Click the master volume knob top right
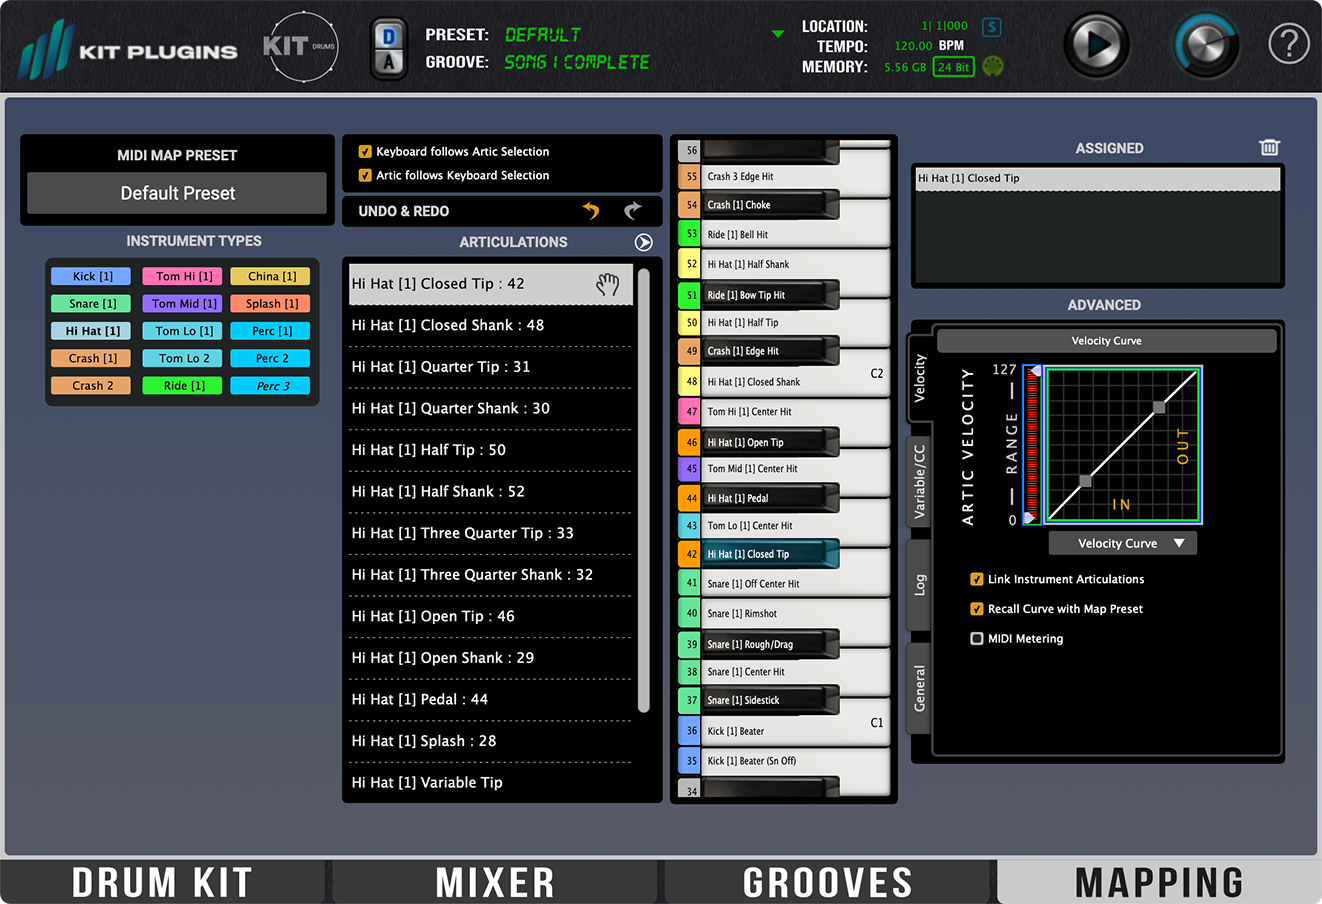 click(x=1205, y=44)
